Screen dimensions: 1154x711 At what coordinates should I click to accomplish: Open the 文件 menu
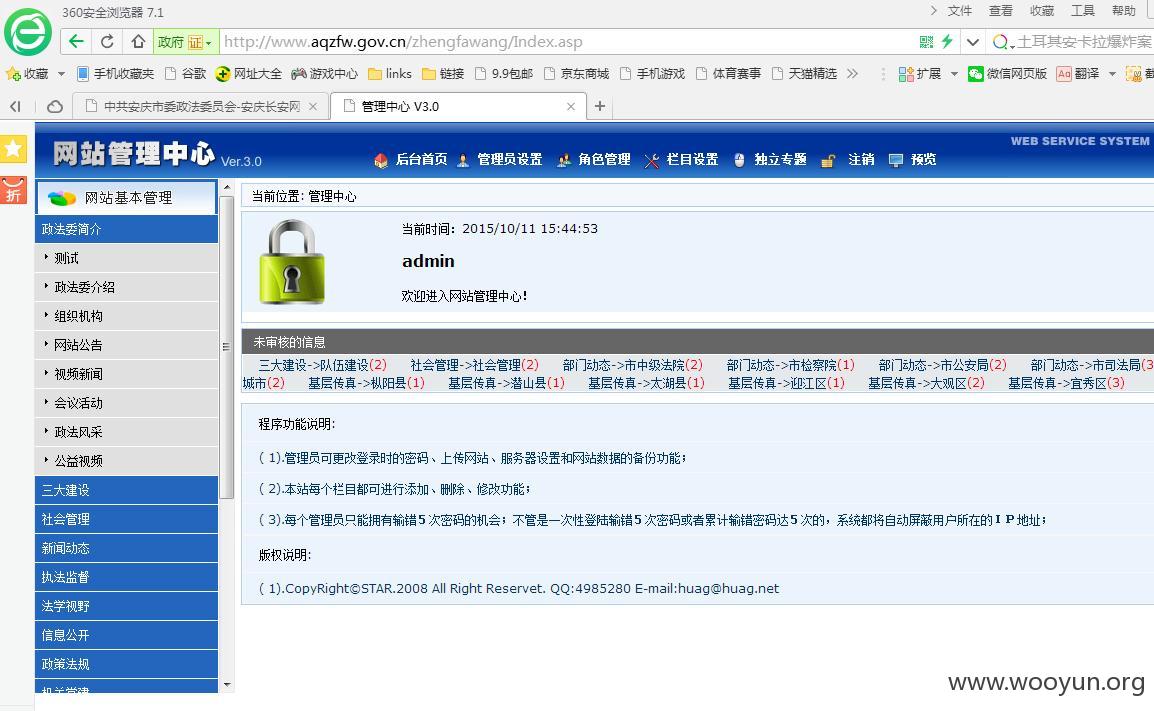coord(960,10)
